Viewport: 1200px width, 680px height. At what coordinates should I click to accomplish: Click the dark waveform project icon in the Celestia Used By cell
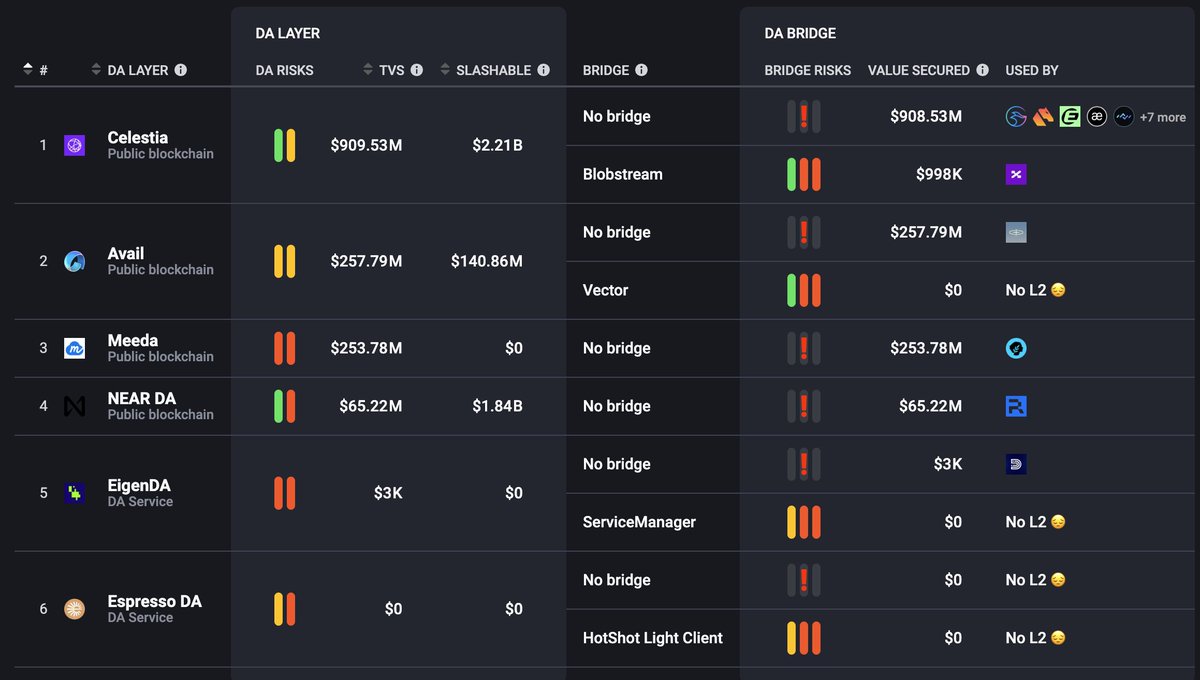click(x=1124, y=117)
